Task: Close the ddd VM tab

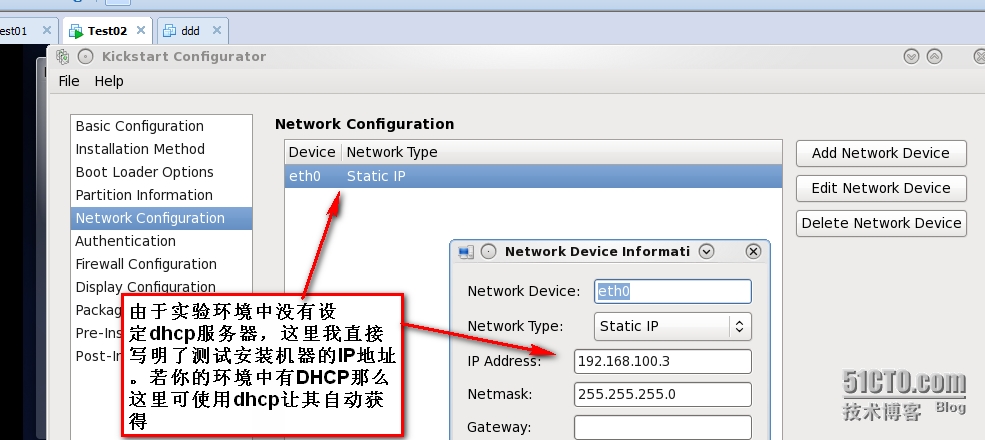Action: click(215, 31)
